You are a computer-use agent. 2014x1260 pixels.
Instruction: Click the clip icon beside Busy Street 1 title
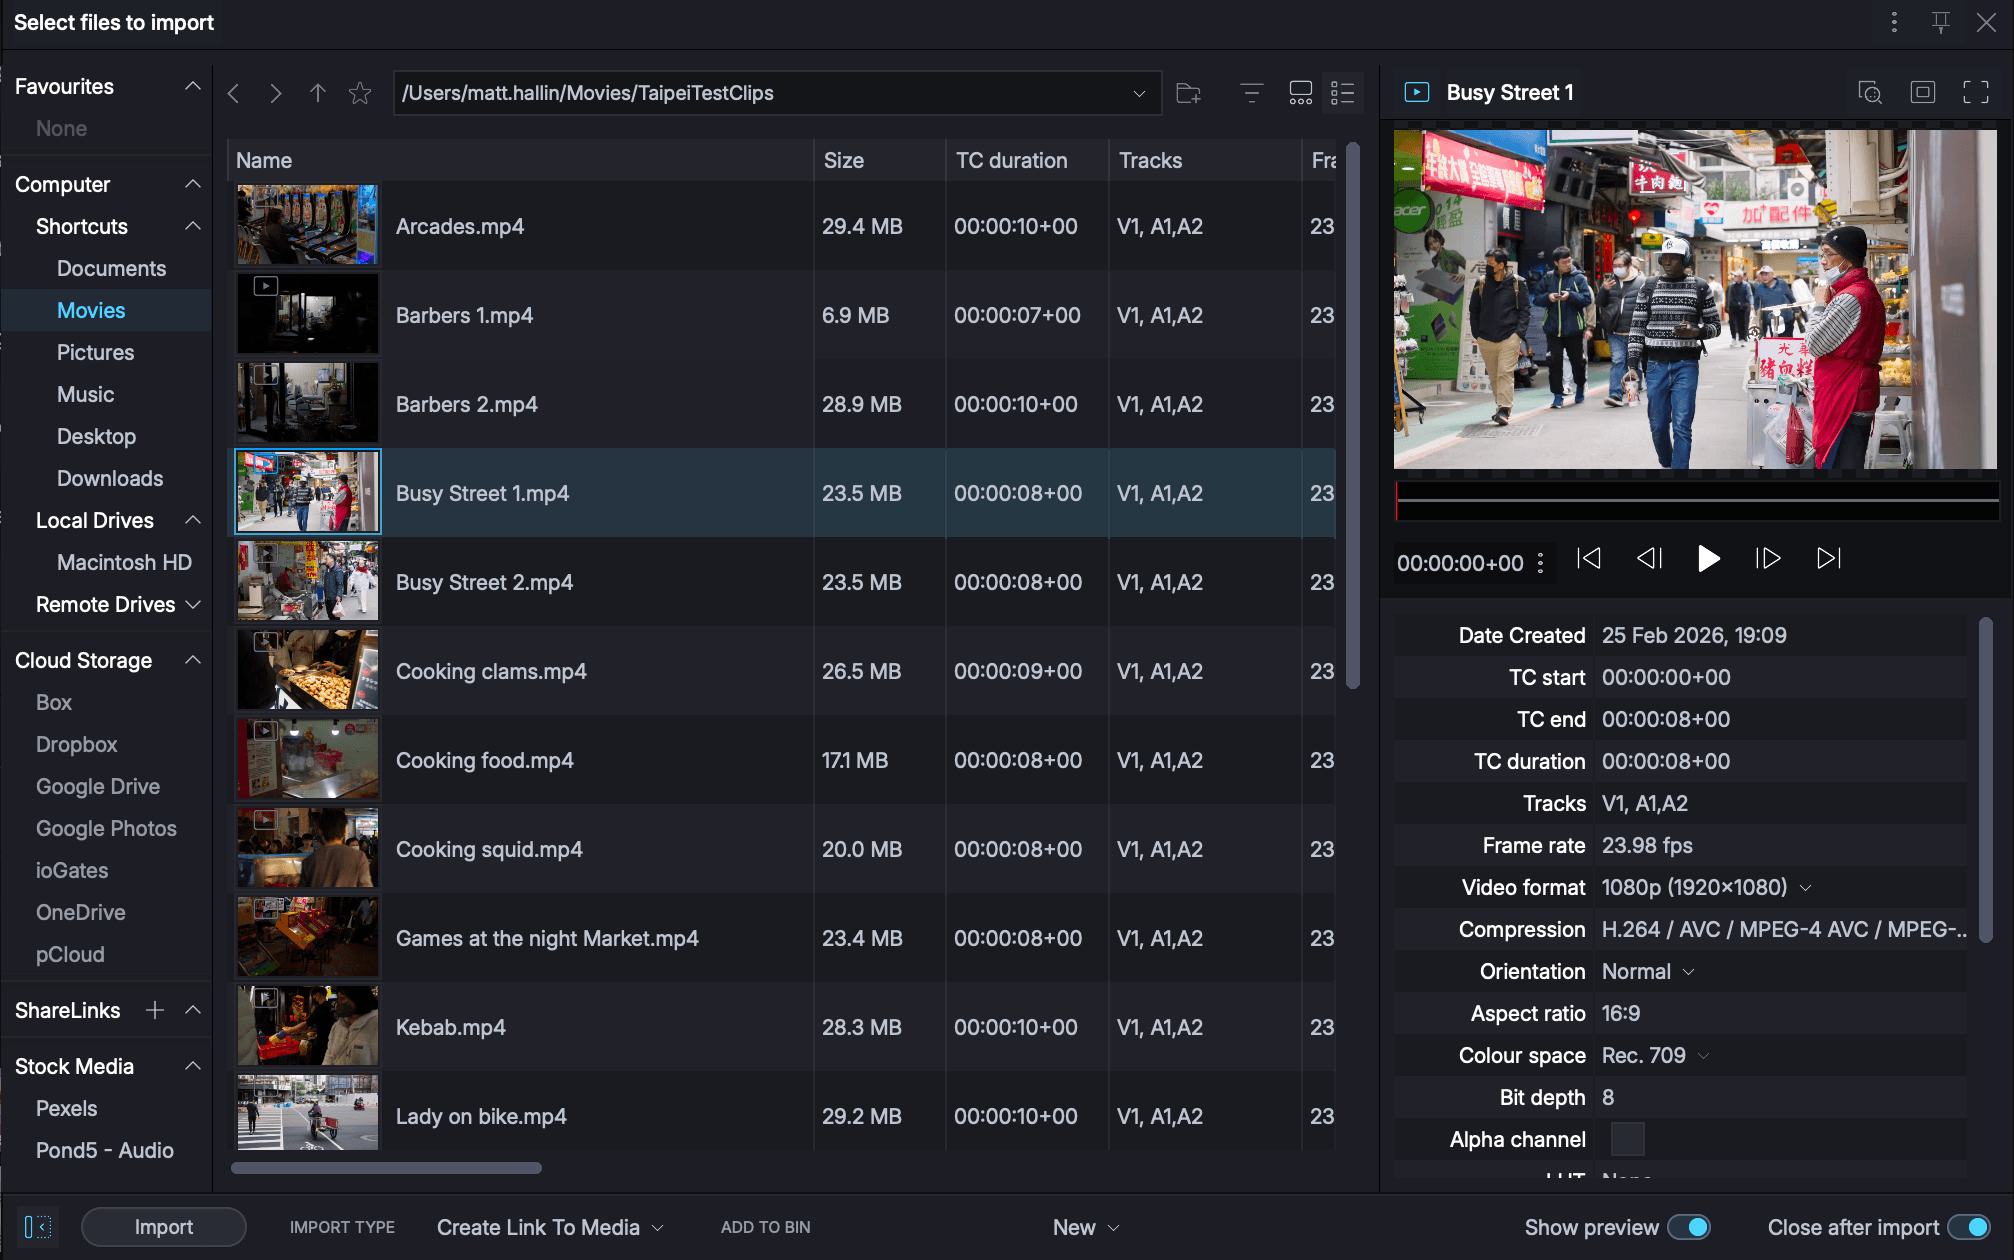point(1417,92)
